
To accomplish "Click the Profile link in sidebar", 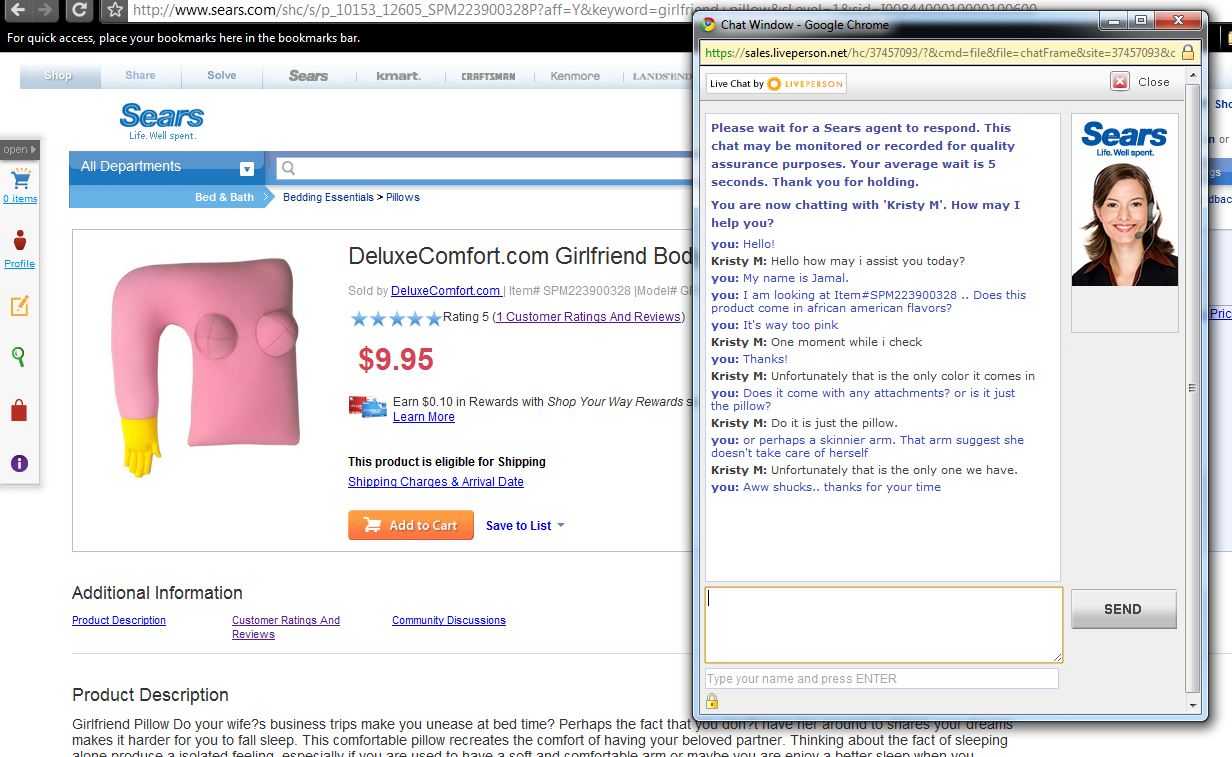I will (x=20, y=264).
